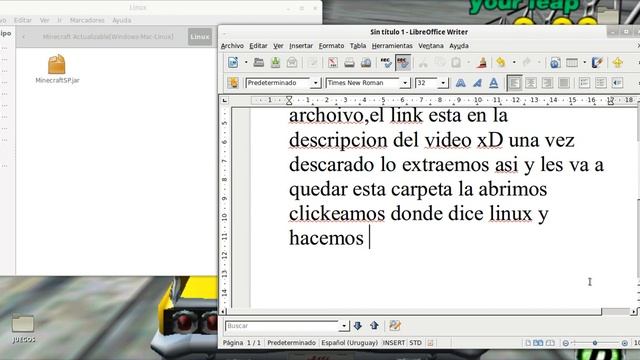
Task: Open the Insertar menu in Writer
Action: click(x=301, y=46)
